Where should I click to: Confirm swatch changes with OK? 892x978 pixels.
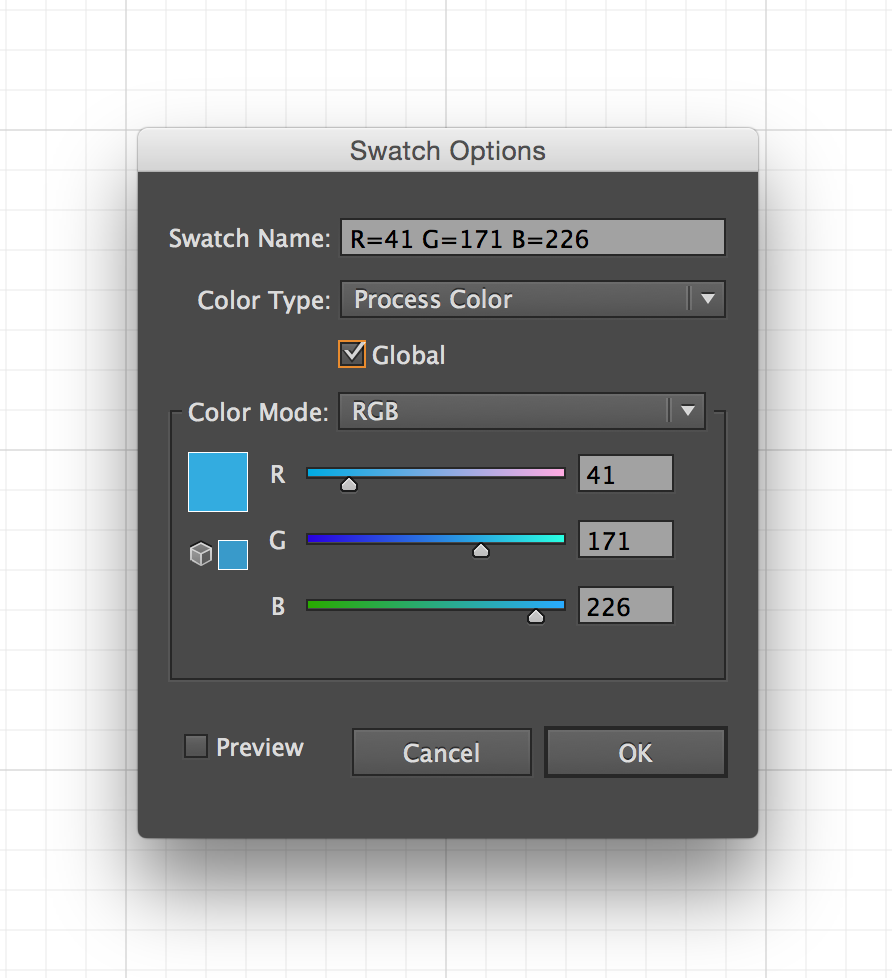pos(635,752)
